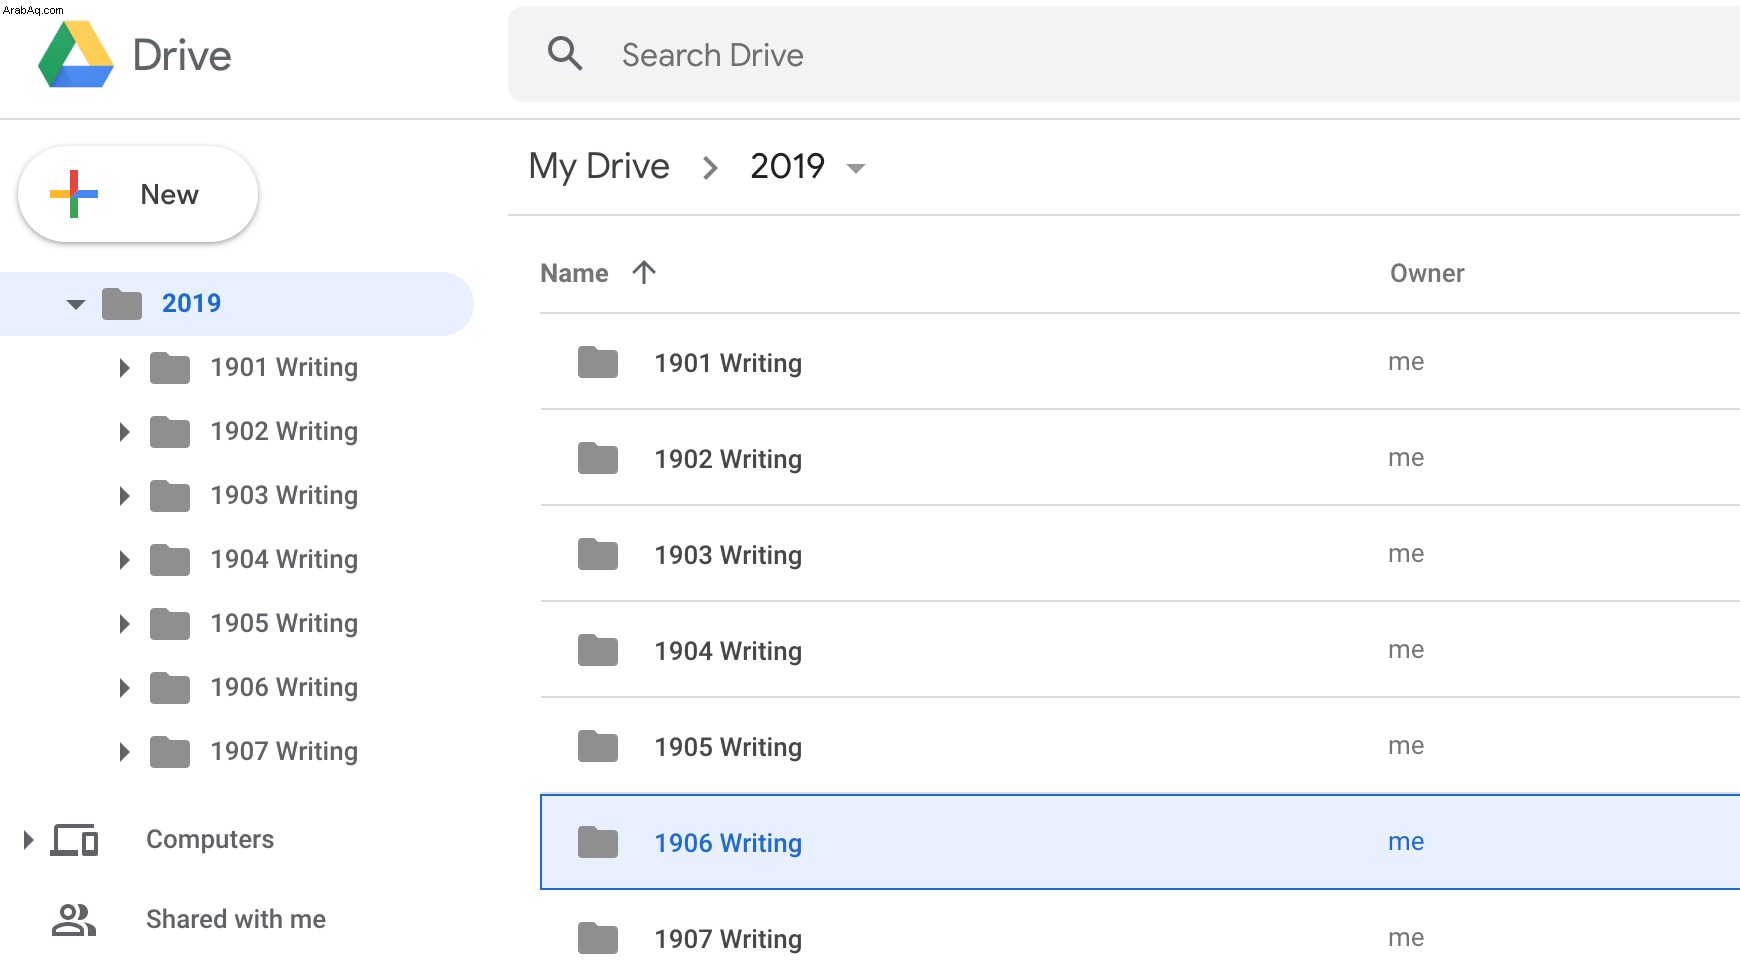Screen dimensions: 1740x972
Task: Toggle sort direction arrow beside Name
Action: point(644,272)
